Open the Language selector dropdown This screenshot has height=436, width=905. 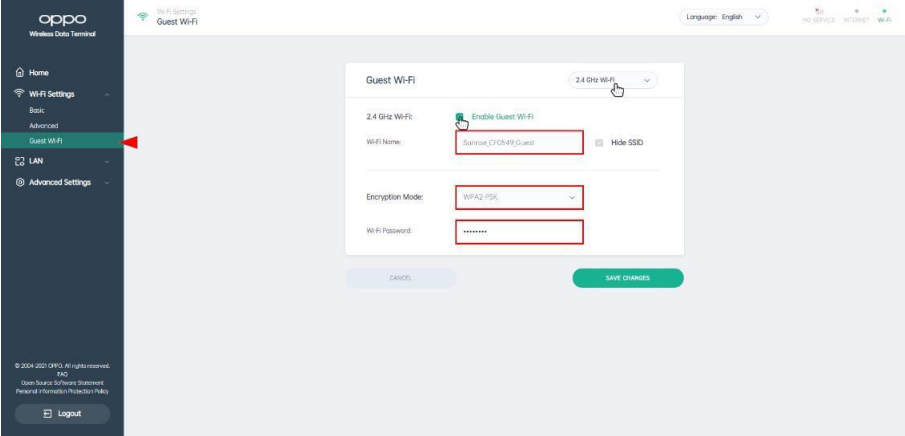coord(724,19)
